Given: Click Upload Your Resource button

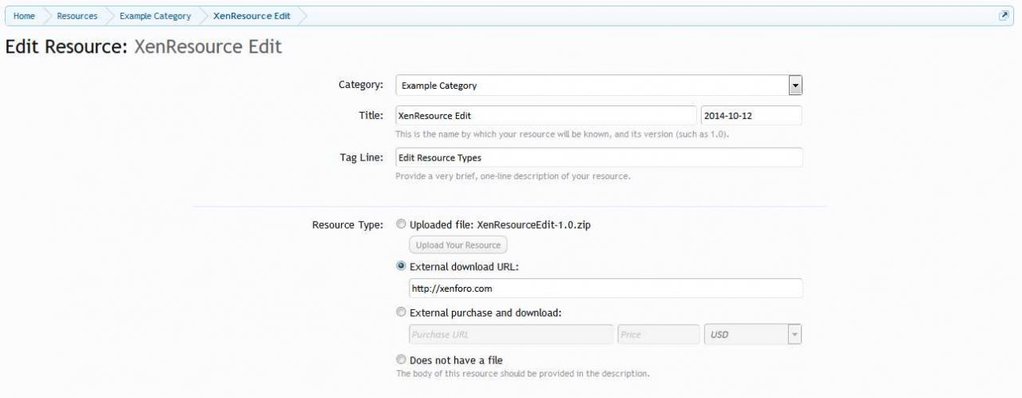Looking at the screenshot, I should (458, 245).
